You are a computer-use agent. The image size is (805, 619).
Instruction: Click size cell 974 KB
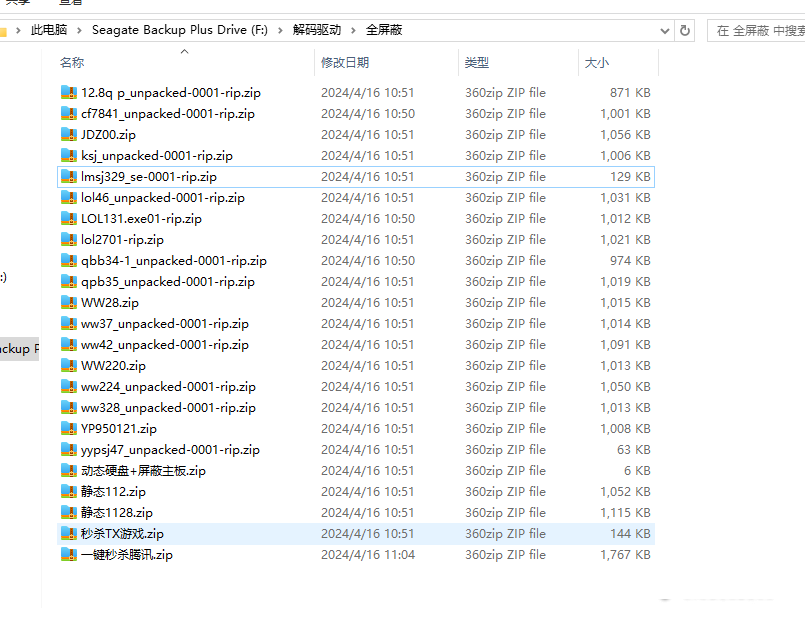(630, 261)
